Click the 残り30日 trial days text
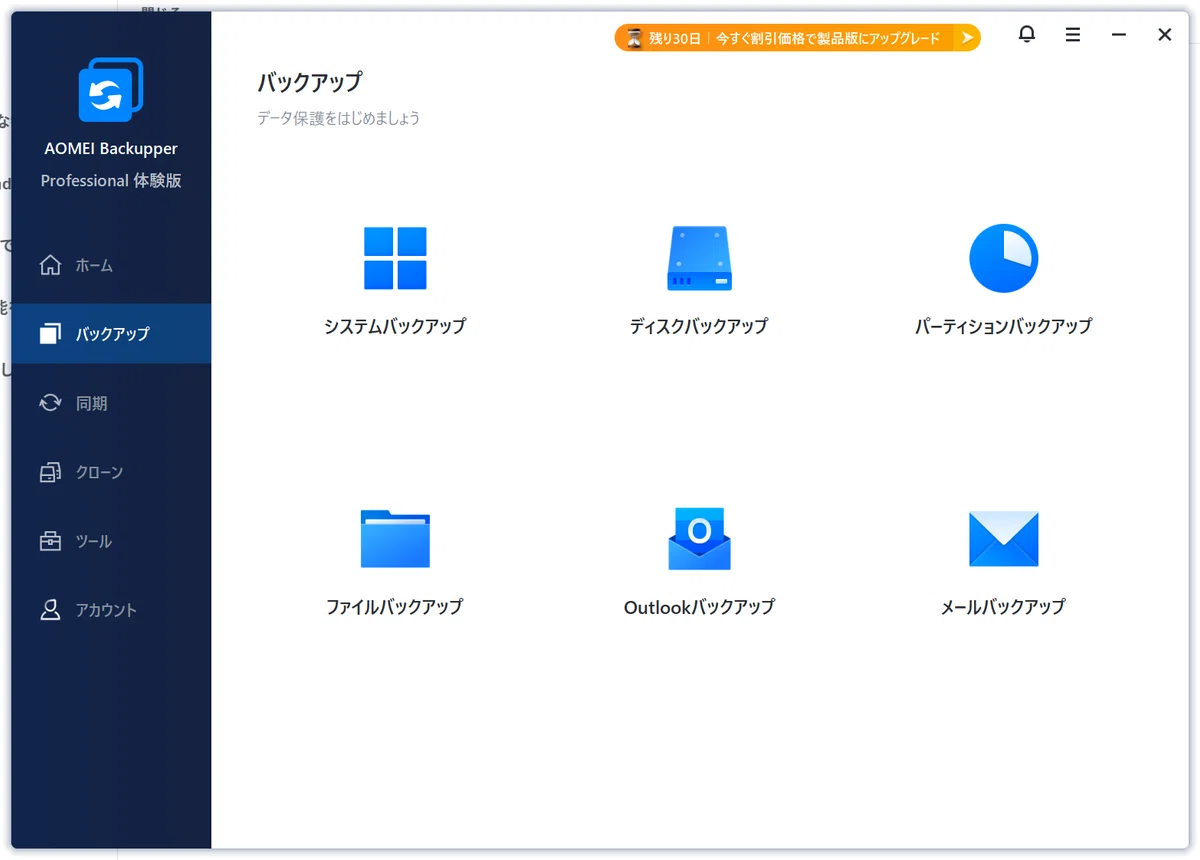Screen dimensions: 1200x860 tap(675, 38)
